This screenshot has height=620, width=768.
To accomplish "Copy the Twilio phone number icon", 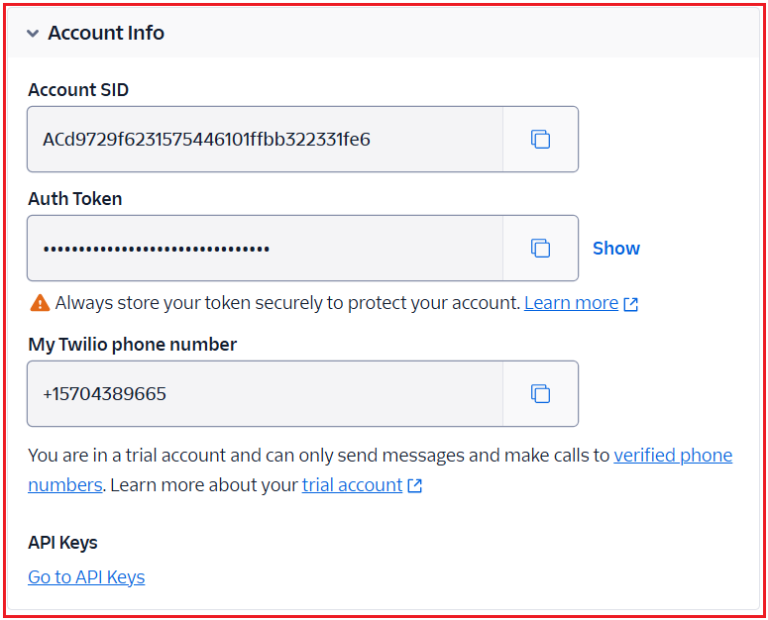I will pos(540,394).
